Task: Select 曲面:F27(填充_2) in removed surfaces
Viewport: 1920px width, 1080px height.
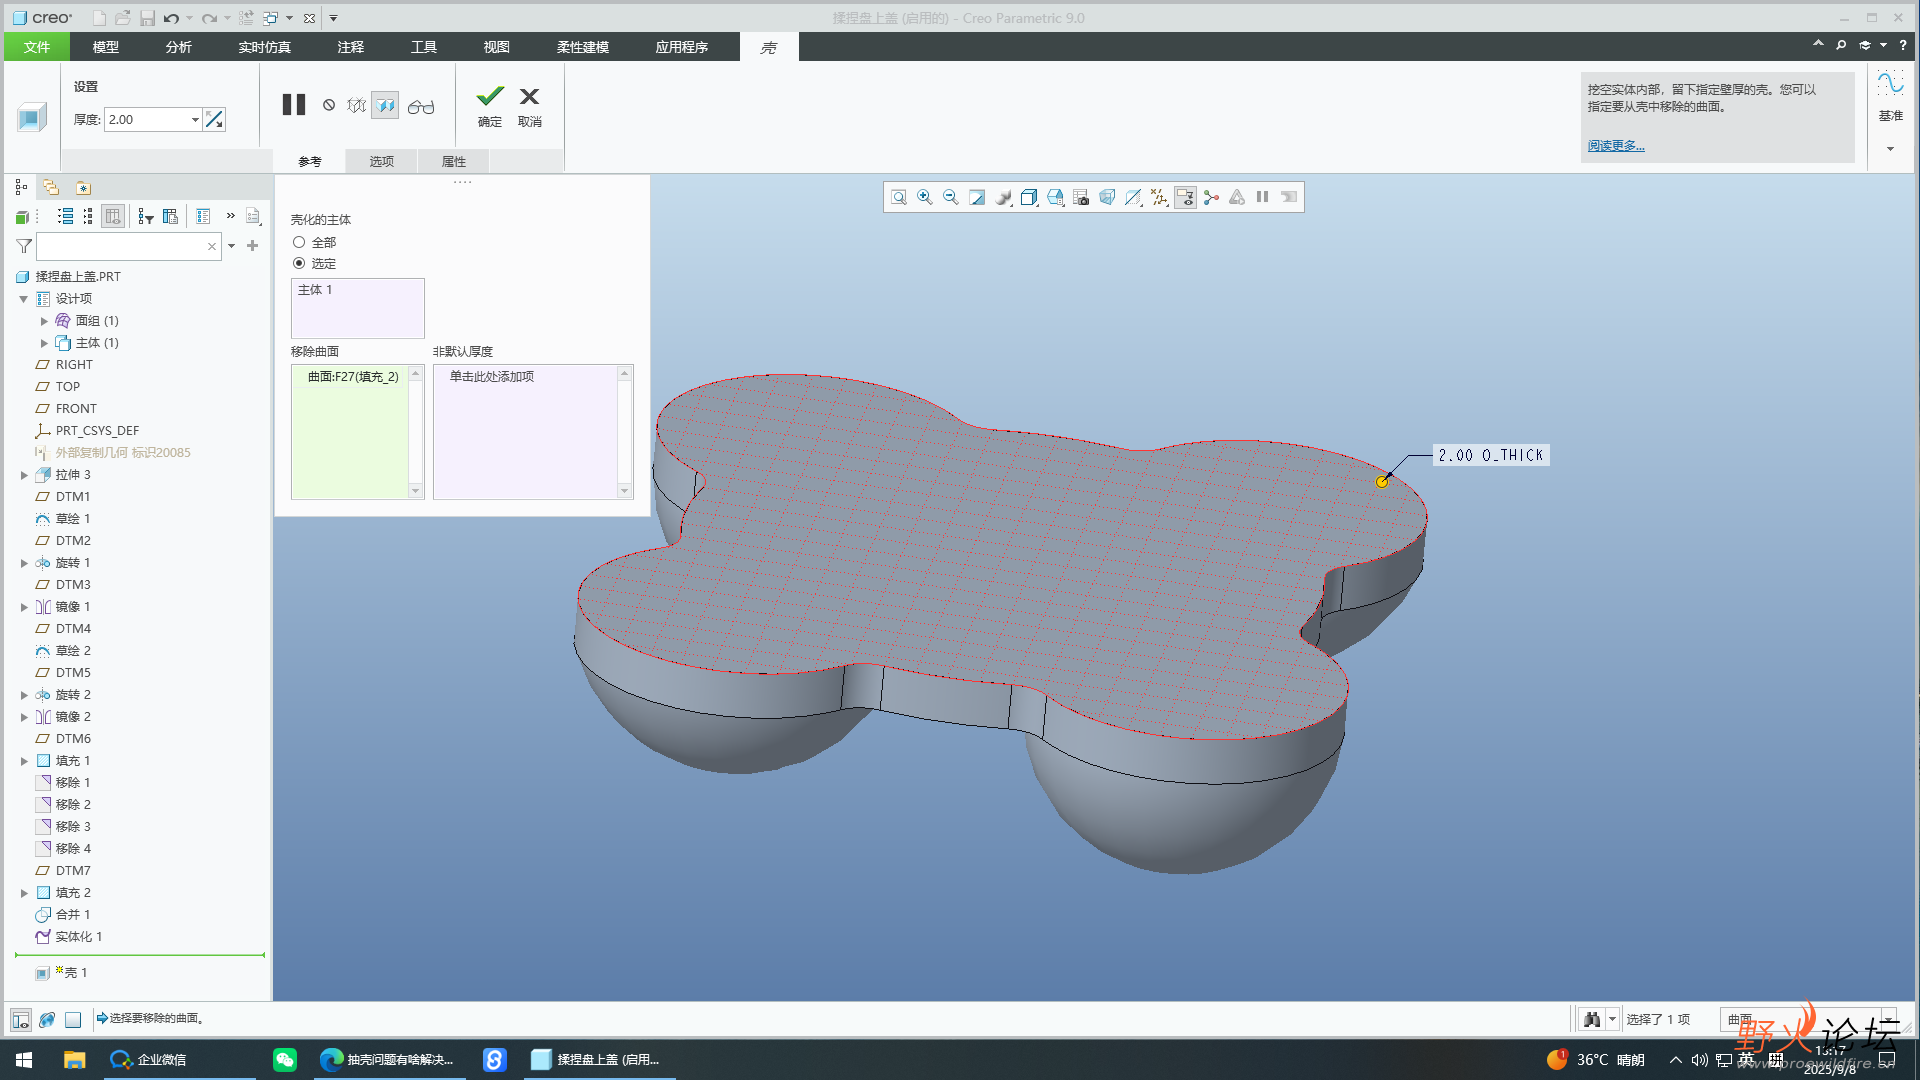Action: [x=353, y=377]
